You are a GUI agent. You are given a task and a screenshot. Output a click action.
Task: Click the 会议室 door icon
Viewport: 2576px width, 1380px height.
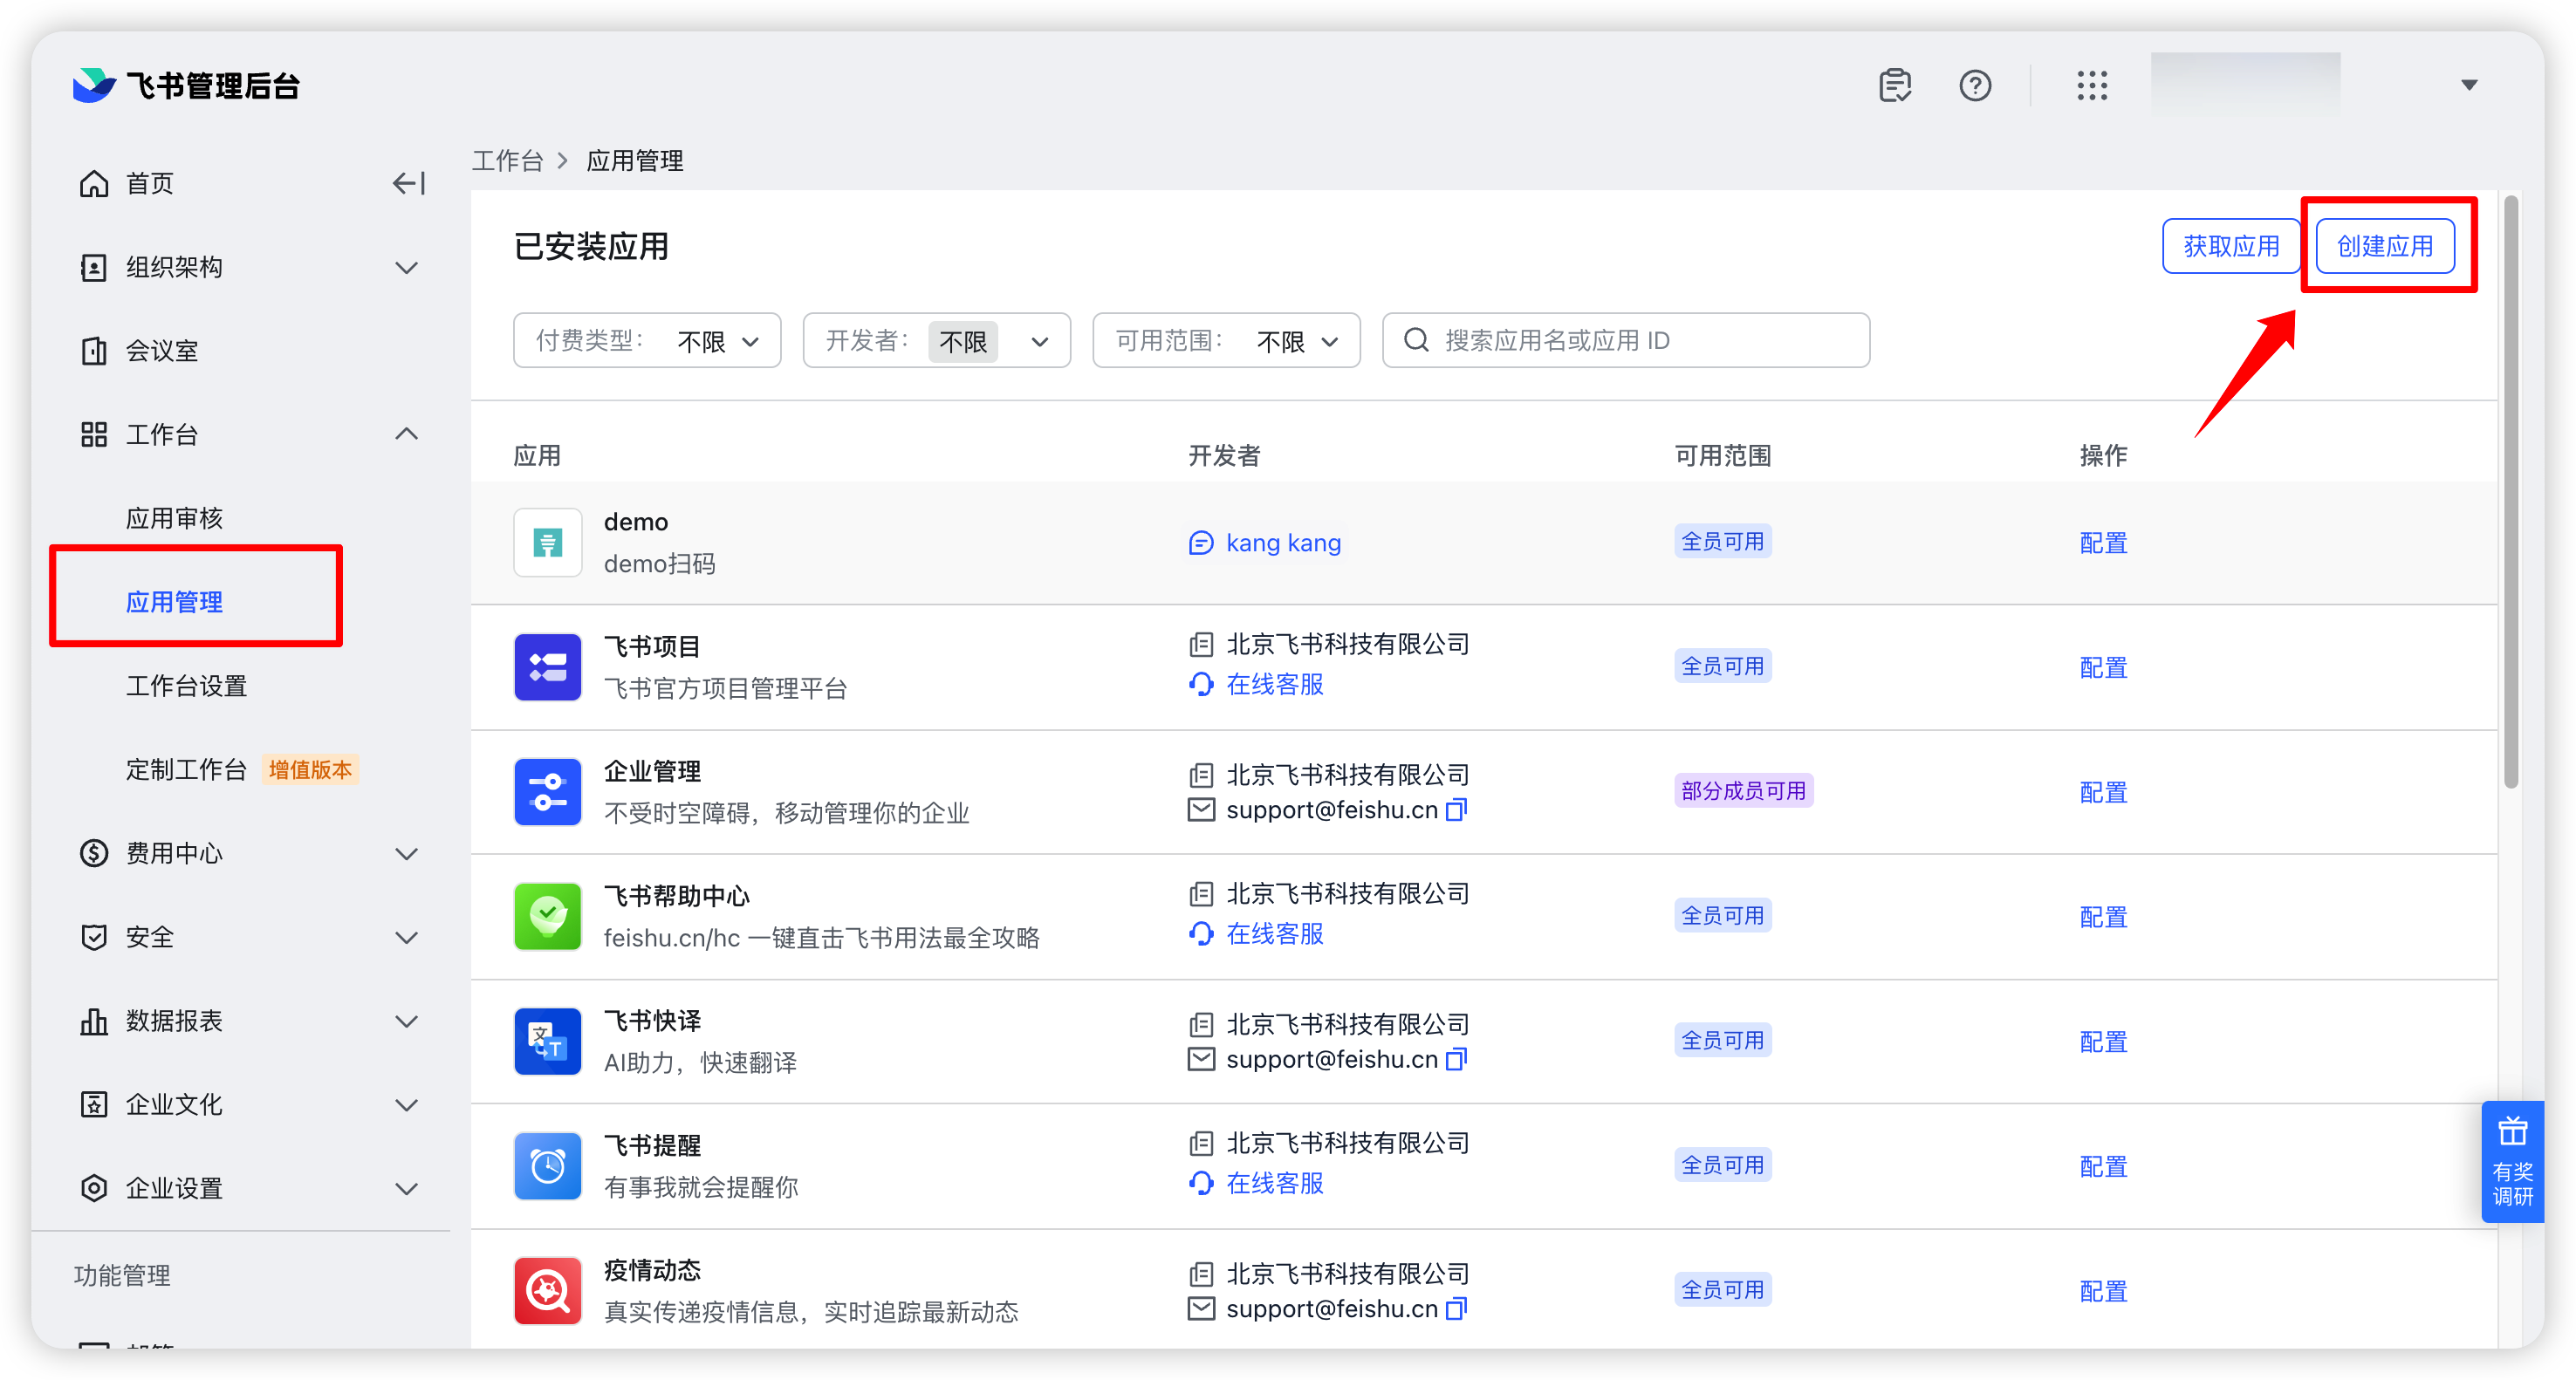(x=94, y=351)
